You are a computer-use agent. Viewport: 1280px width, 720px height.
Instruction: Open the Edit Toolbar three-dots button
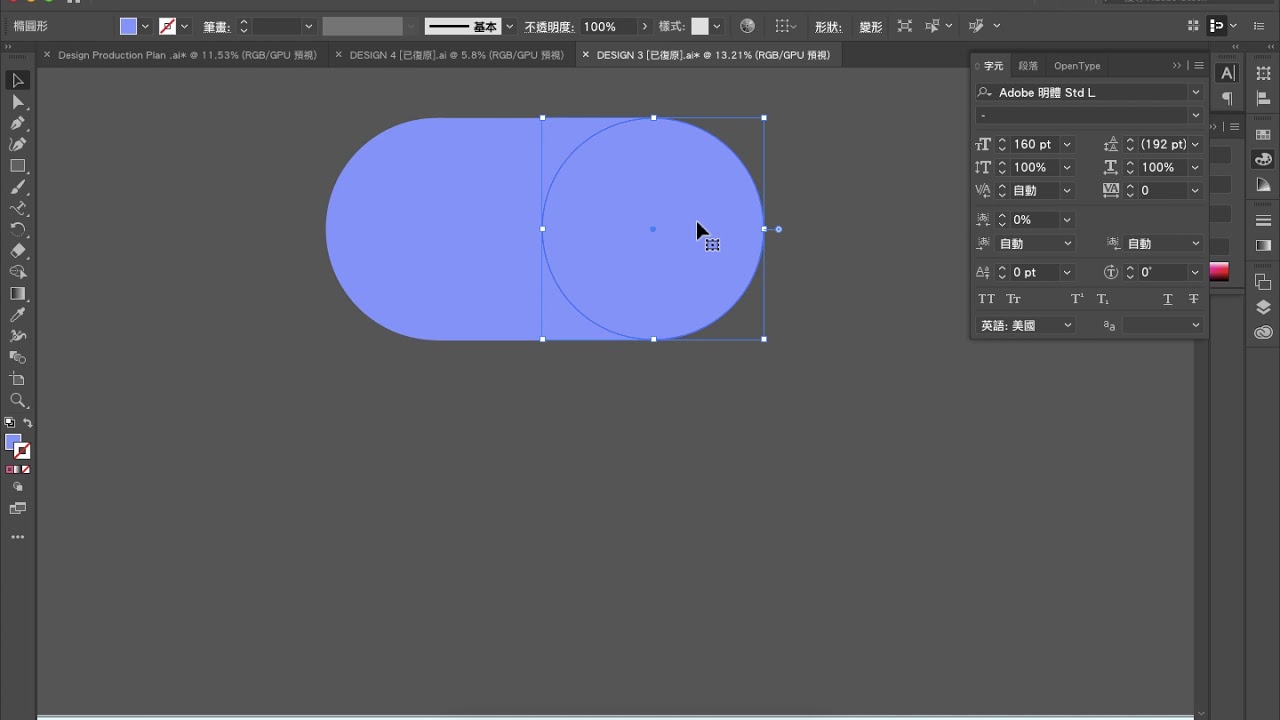click(18, 537)
